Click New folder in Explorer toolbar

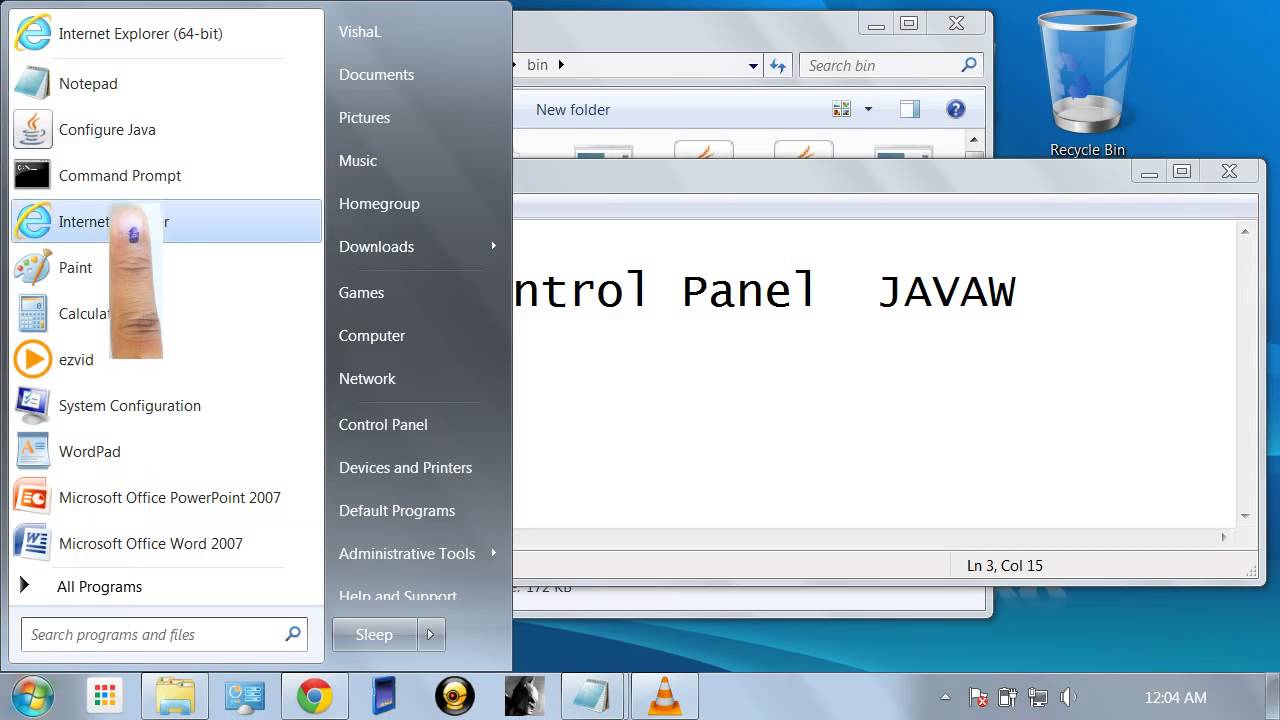click(x=572, y=110)
